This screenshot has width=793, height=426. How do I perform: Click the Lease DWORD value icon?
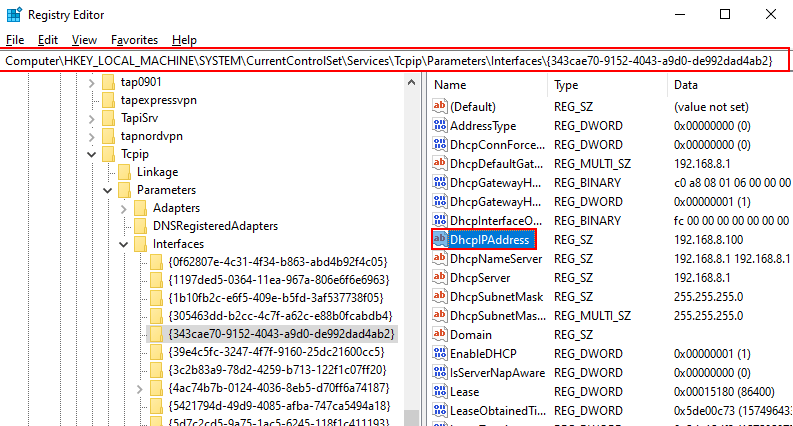pos(439,392)
